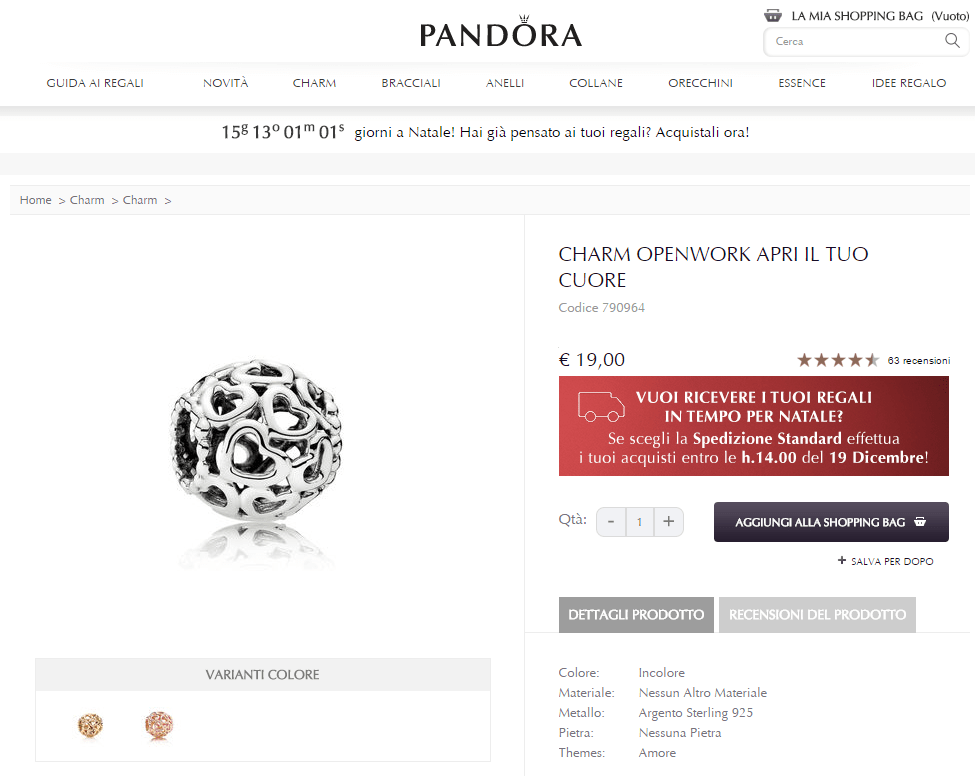Click the star rating icons
This screenshot has height=776, width=975.
pyautogui.click(x=837, y=360)
